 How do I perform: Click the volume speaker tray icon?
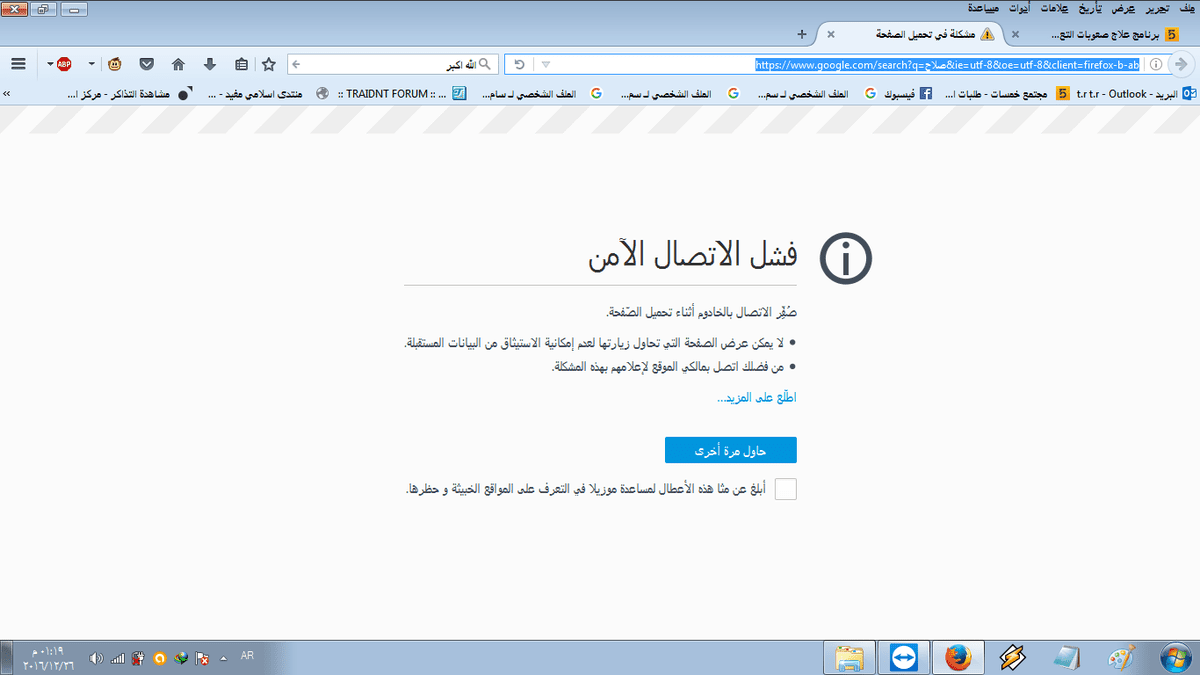pyautogui.click(x=96, y=658)
